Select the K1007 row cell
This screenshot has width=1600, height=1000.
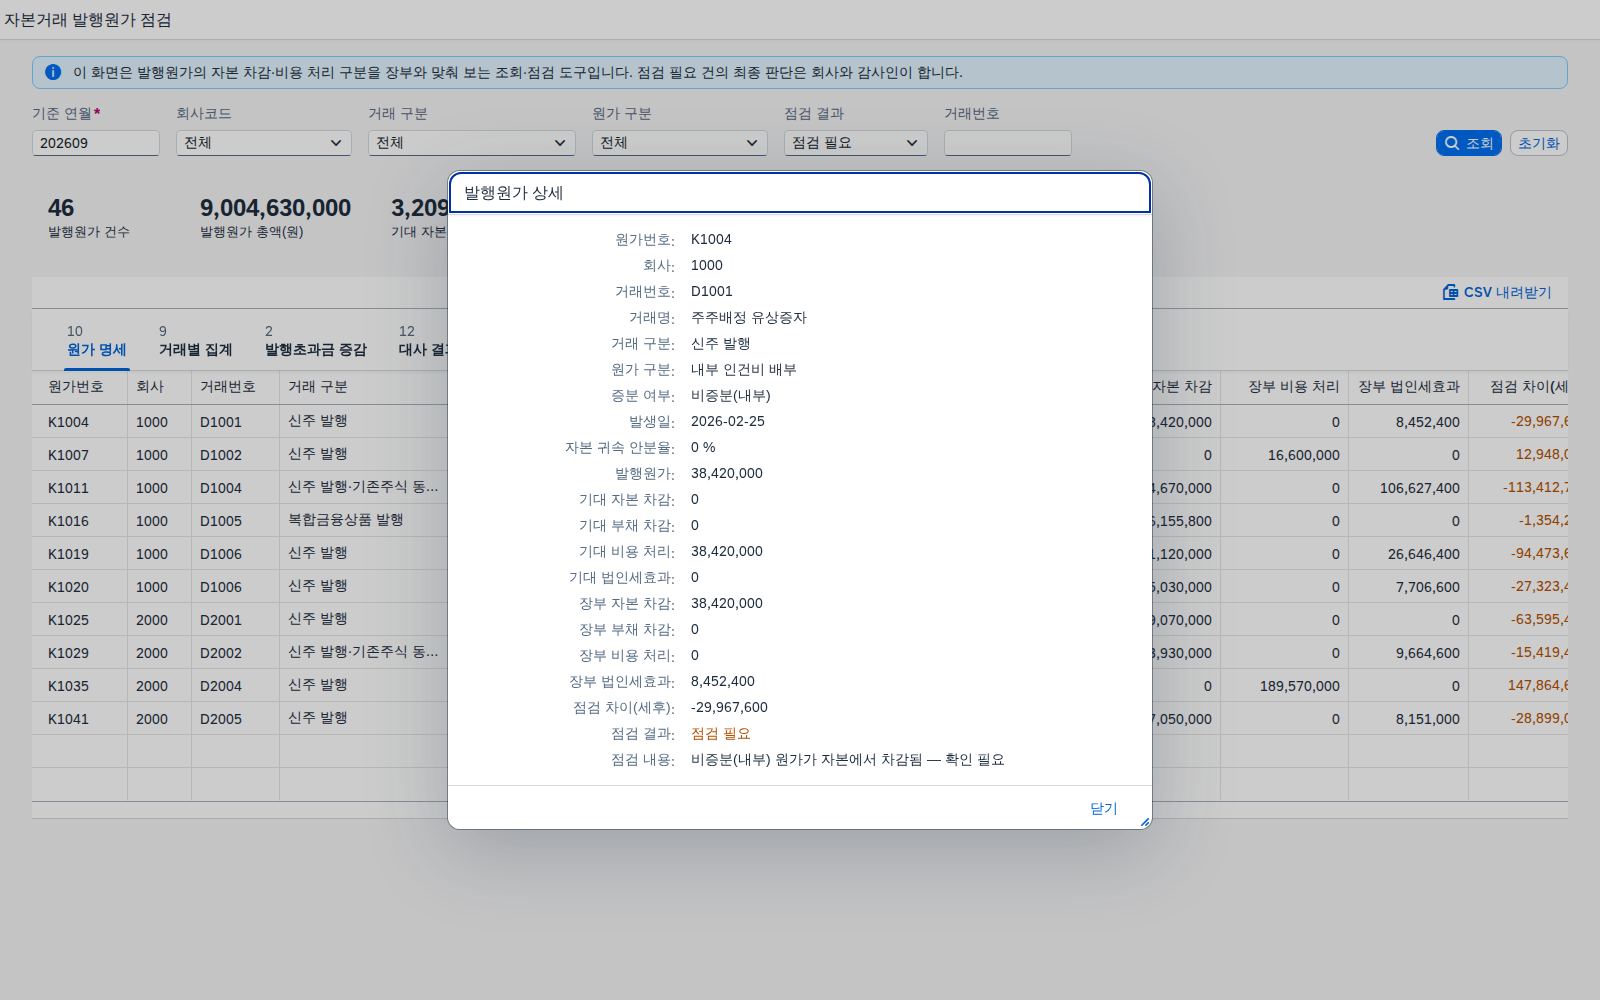[80, 455]
